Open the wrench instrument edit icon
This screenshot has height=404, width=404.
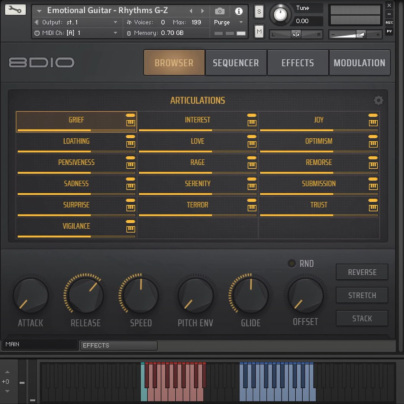point(15,9)
